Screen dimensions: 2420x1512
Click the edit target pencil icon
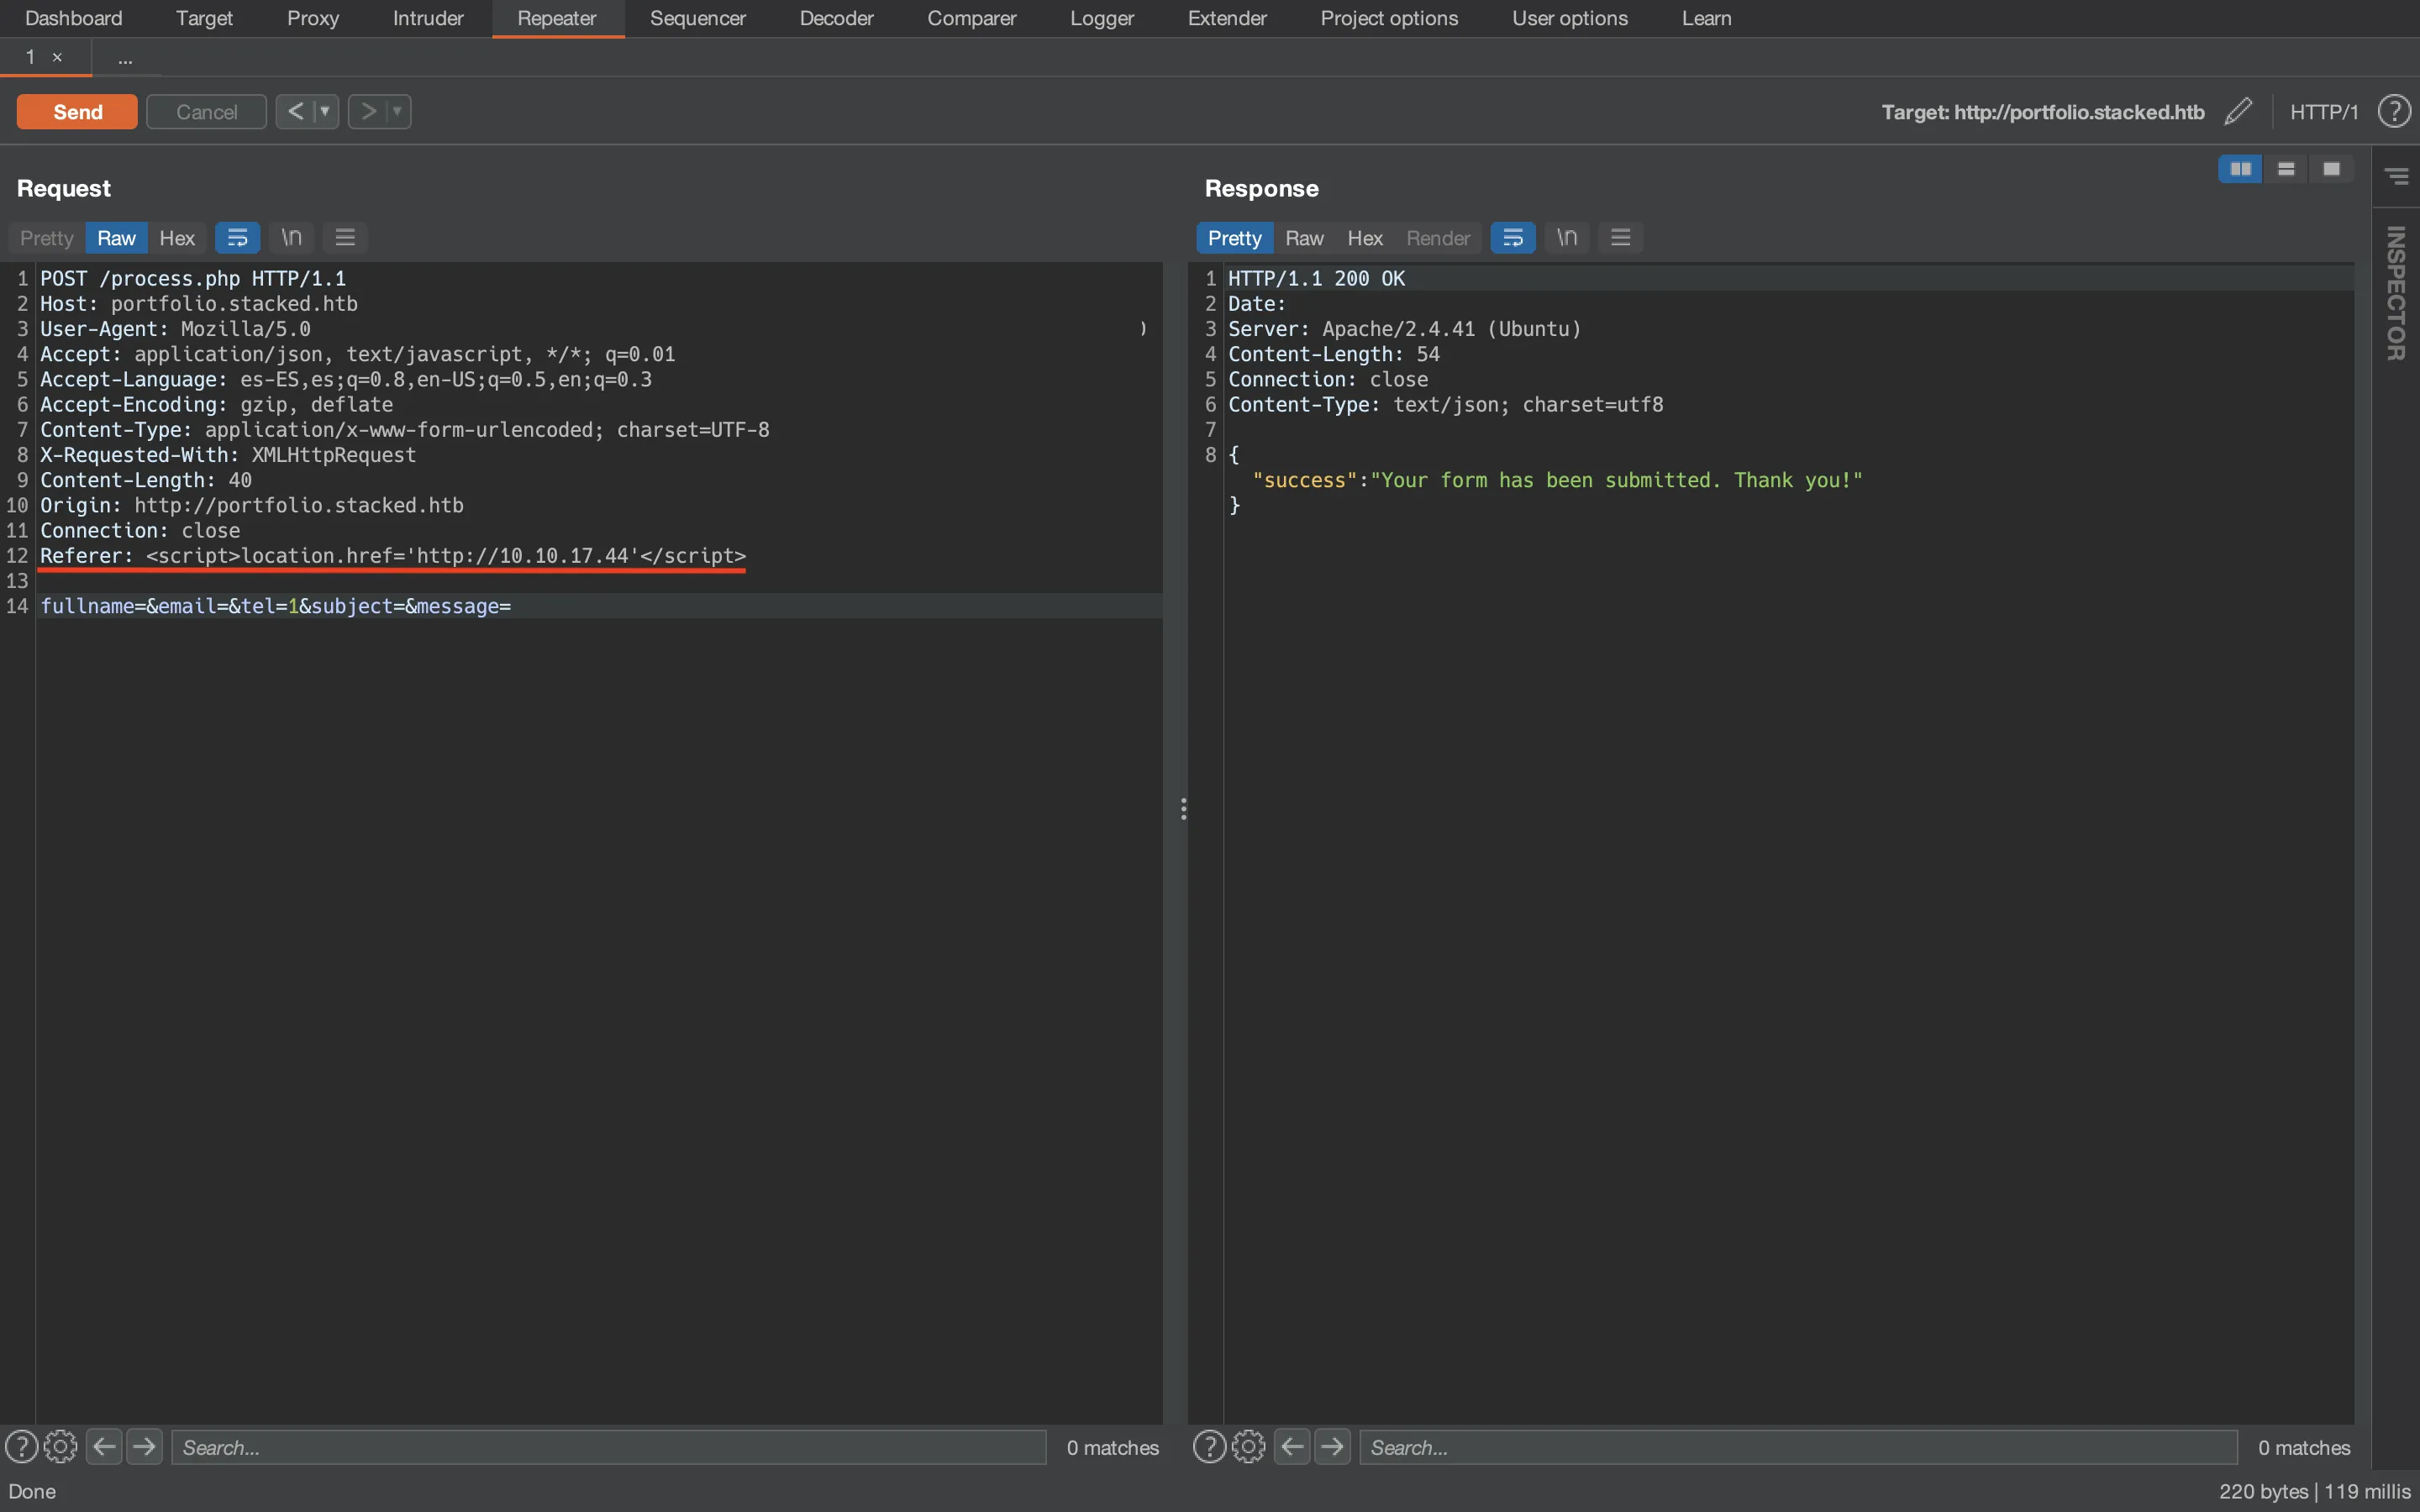(2238, 111)
